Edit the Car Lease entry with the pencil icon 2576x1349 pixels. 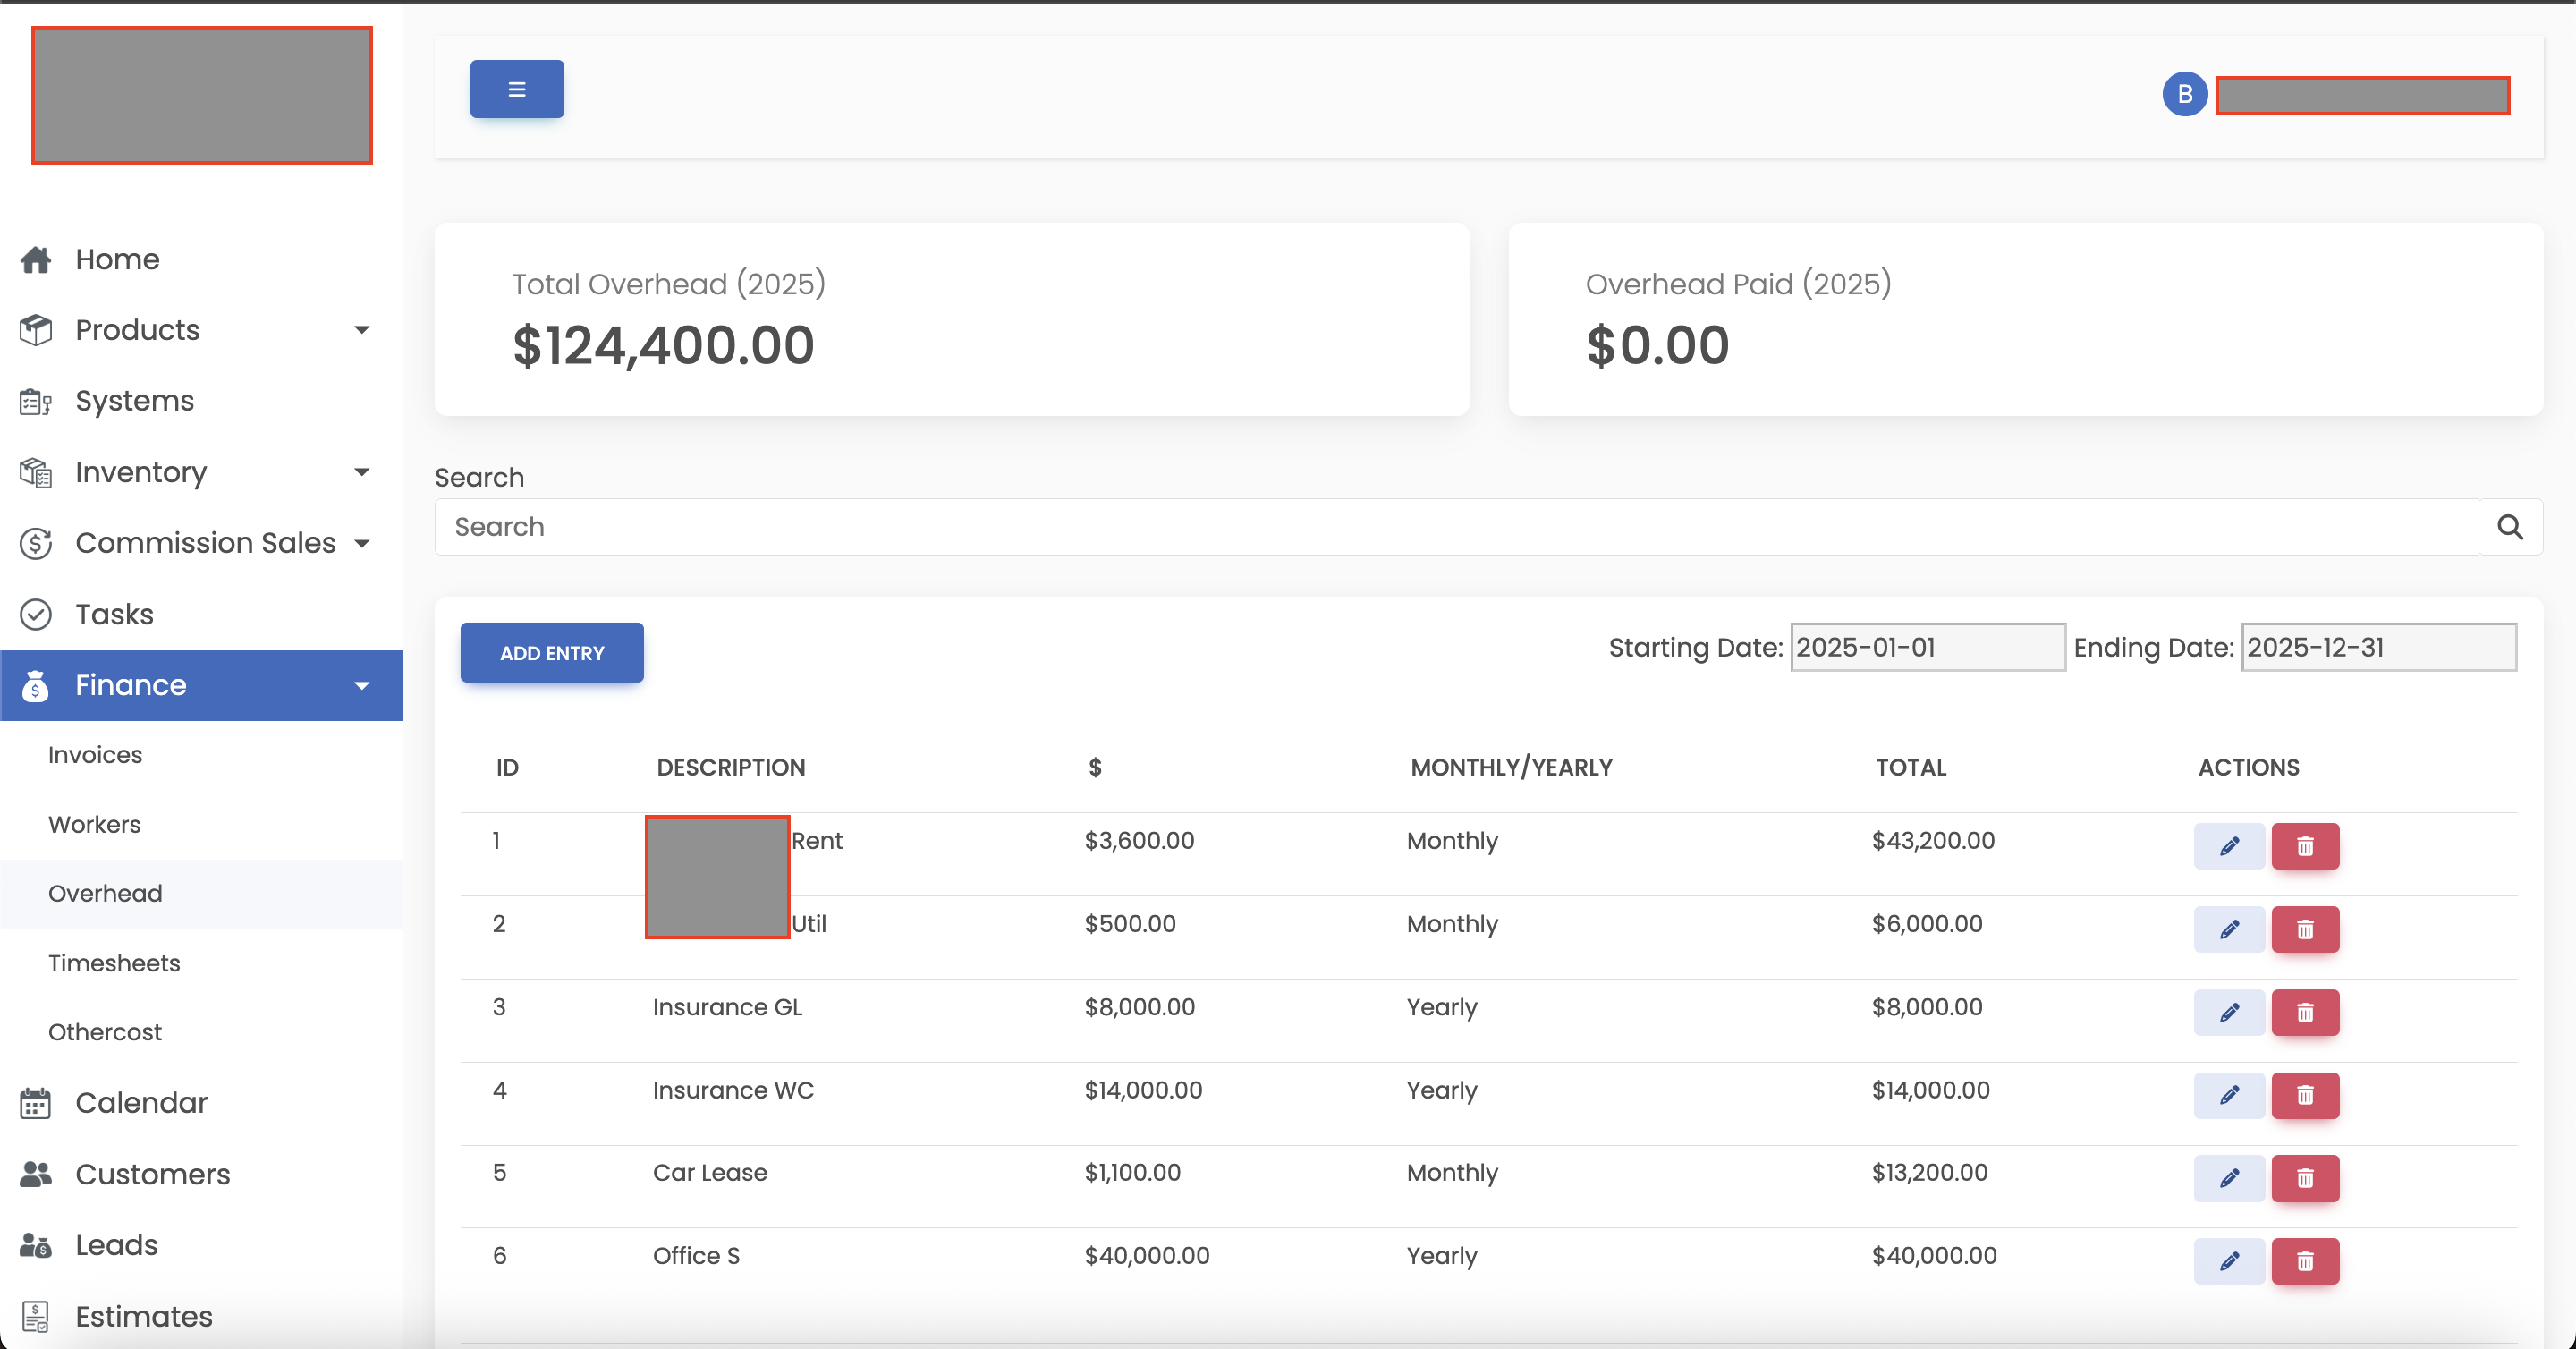[2229, 1178]
